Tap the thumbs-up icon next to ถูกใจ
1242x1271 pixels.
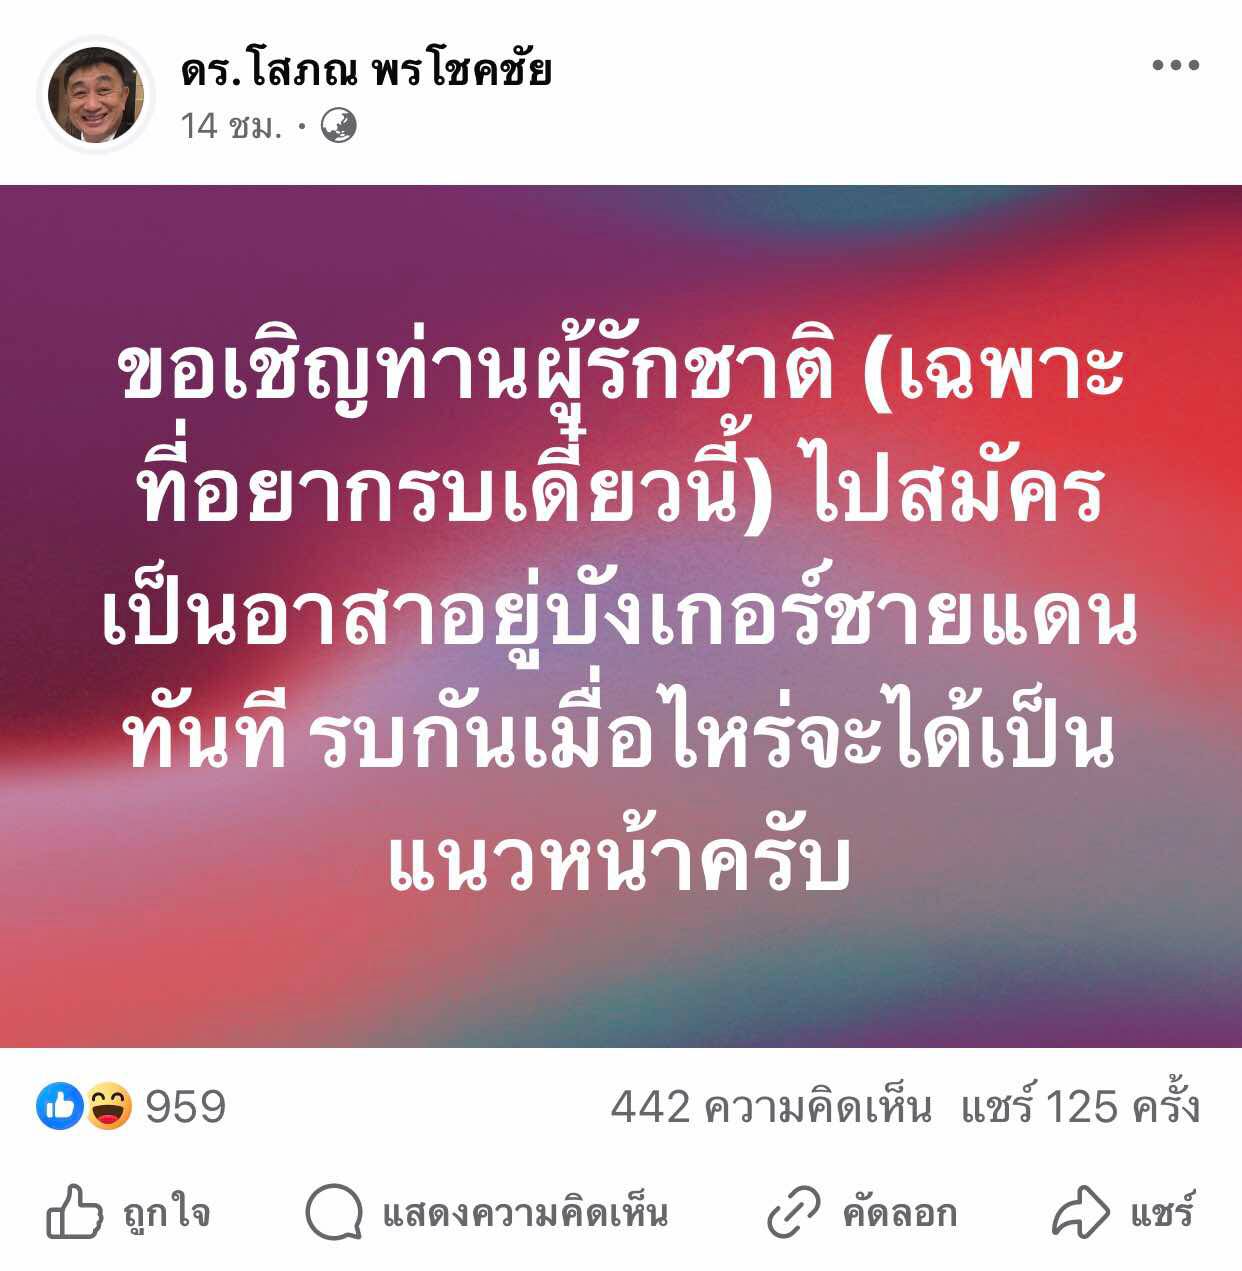[75, 1211]
